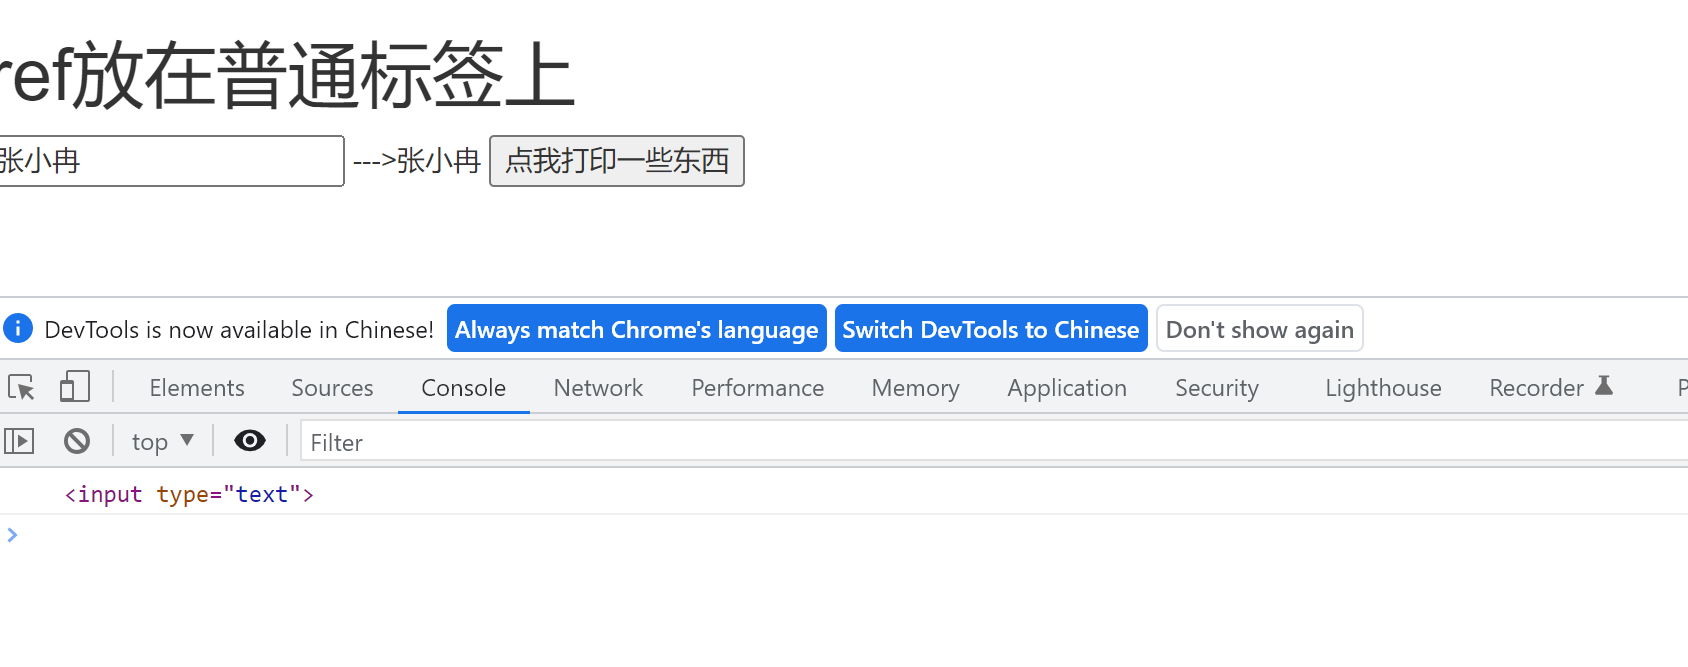
Task: Clear the console with the ban icon
Action: tap(77, 441)
